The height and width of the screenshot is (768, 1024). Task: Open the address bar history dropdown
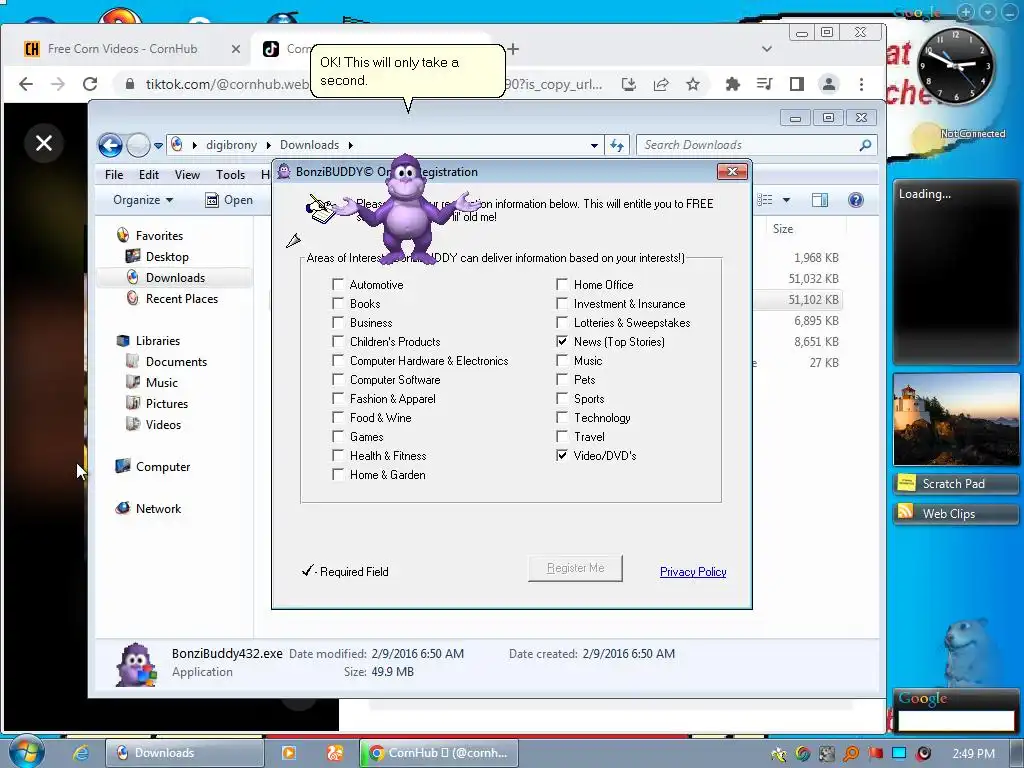pos(594,146)
